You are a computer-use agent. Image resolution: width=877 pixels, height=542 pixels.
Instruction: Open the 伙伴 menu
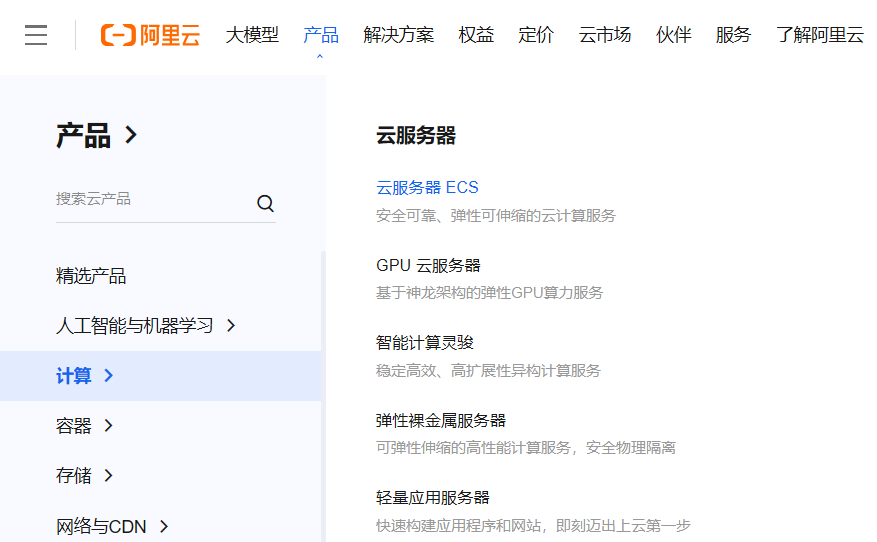tap(673, 35)
